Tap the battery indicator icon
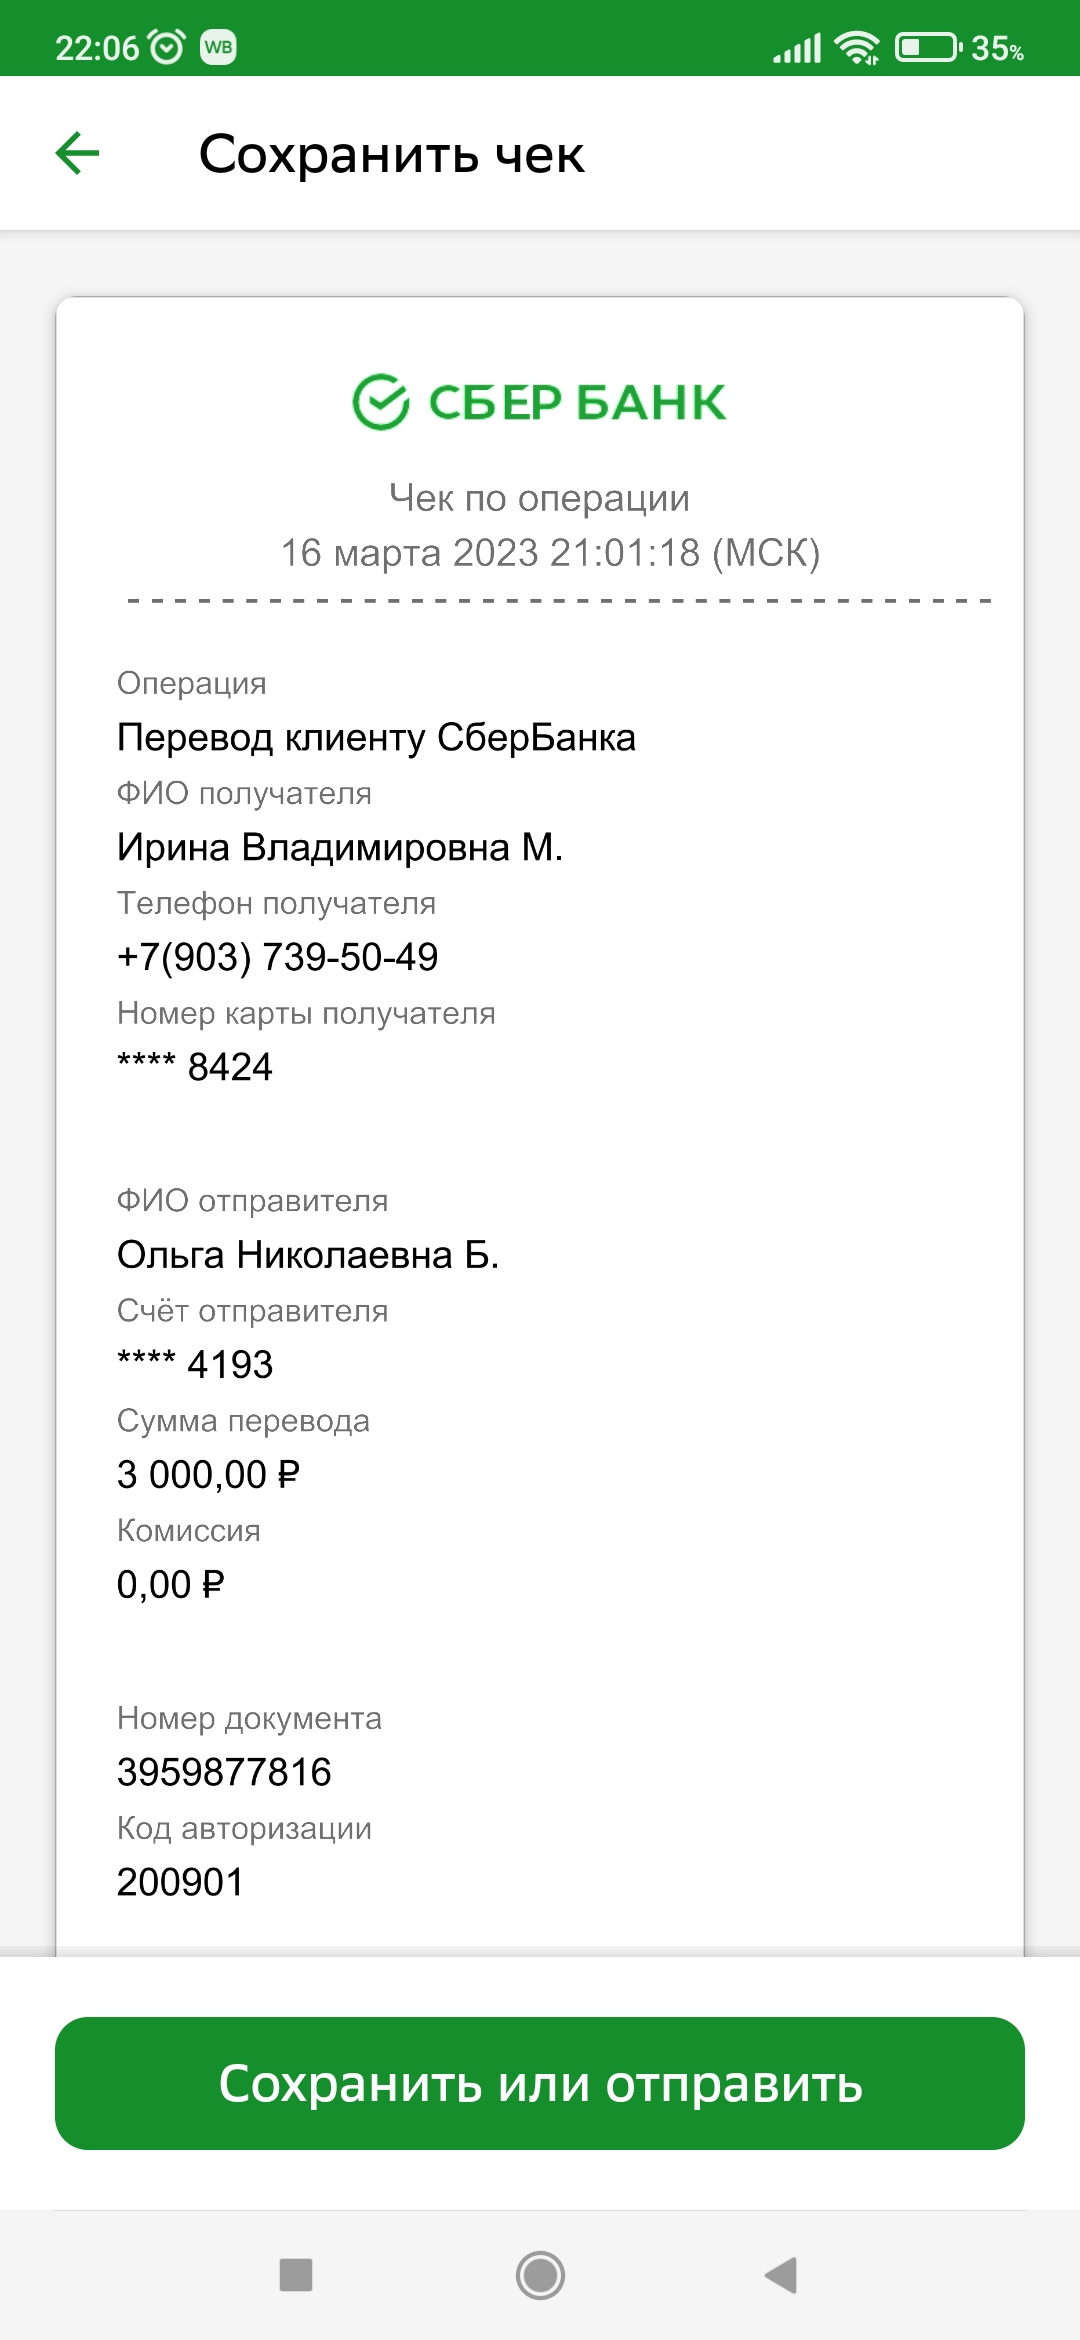1080x2340 pixels. pyautogui.click(x=927, y=47)
